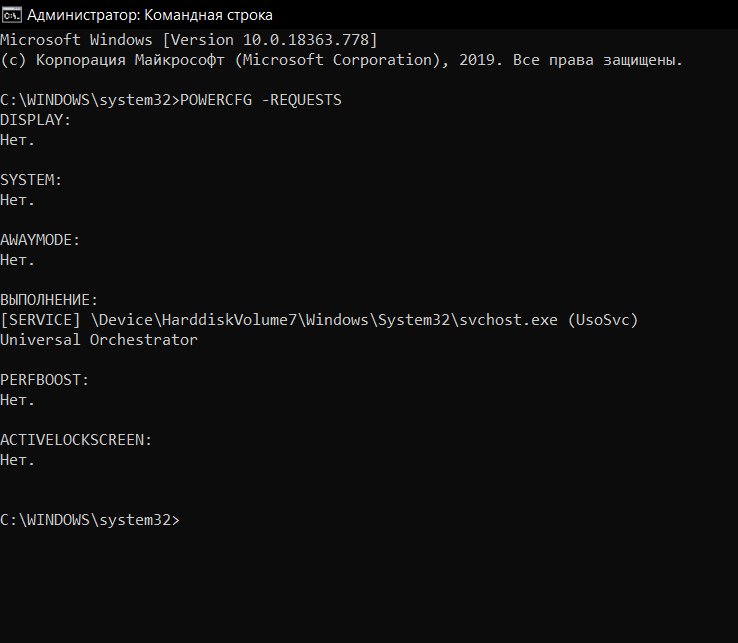This screenshot has width=738, height=643.
Task: Click the empty final C:\WINDOWS\system32> prompt
Action: pyautogui.click(x=90, y=520)
